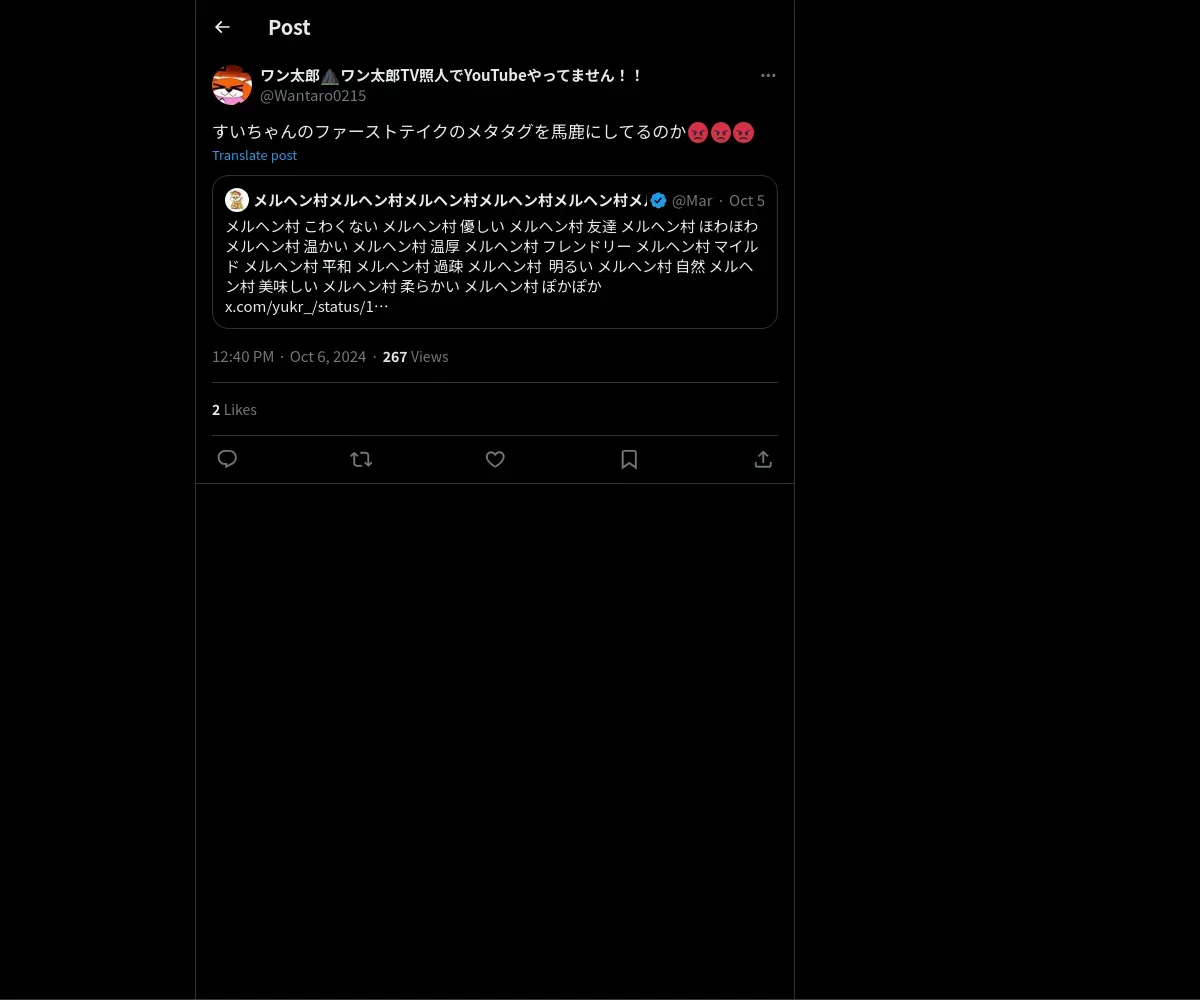The height and width of the screenshot is (1000, 1200).
Task: View the 2 Likes list
Action: pos(234,410)
